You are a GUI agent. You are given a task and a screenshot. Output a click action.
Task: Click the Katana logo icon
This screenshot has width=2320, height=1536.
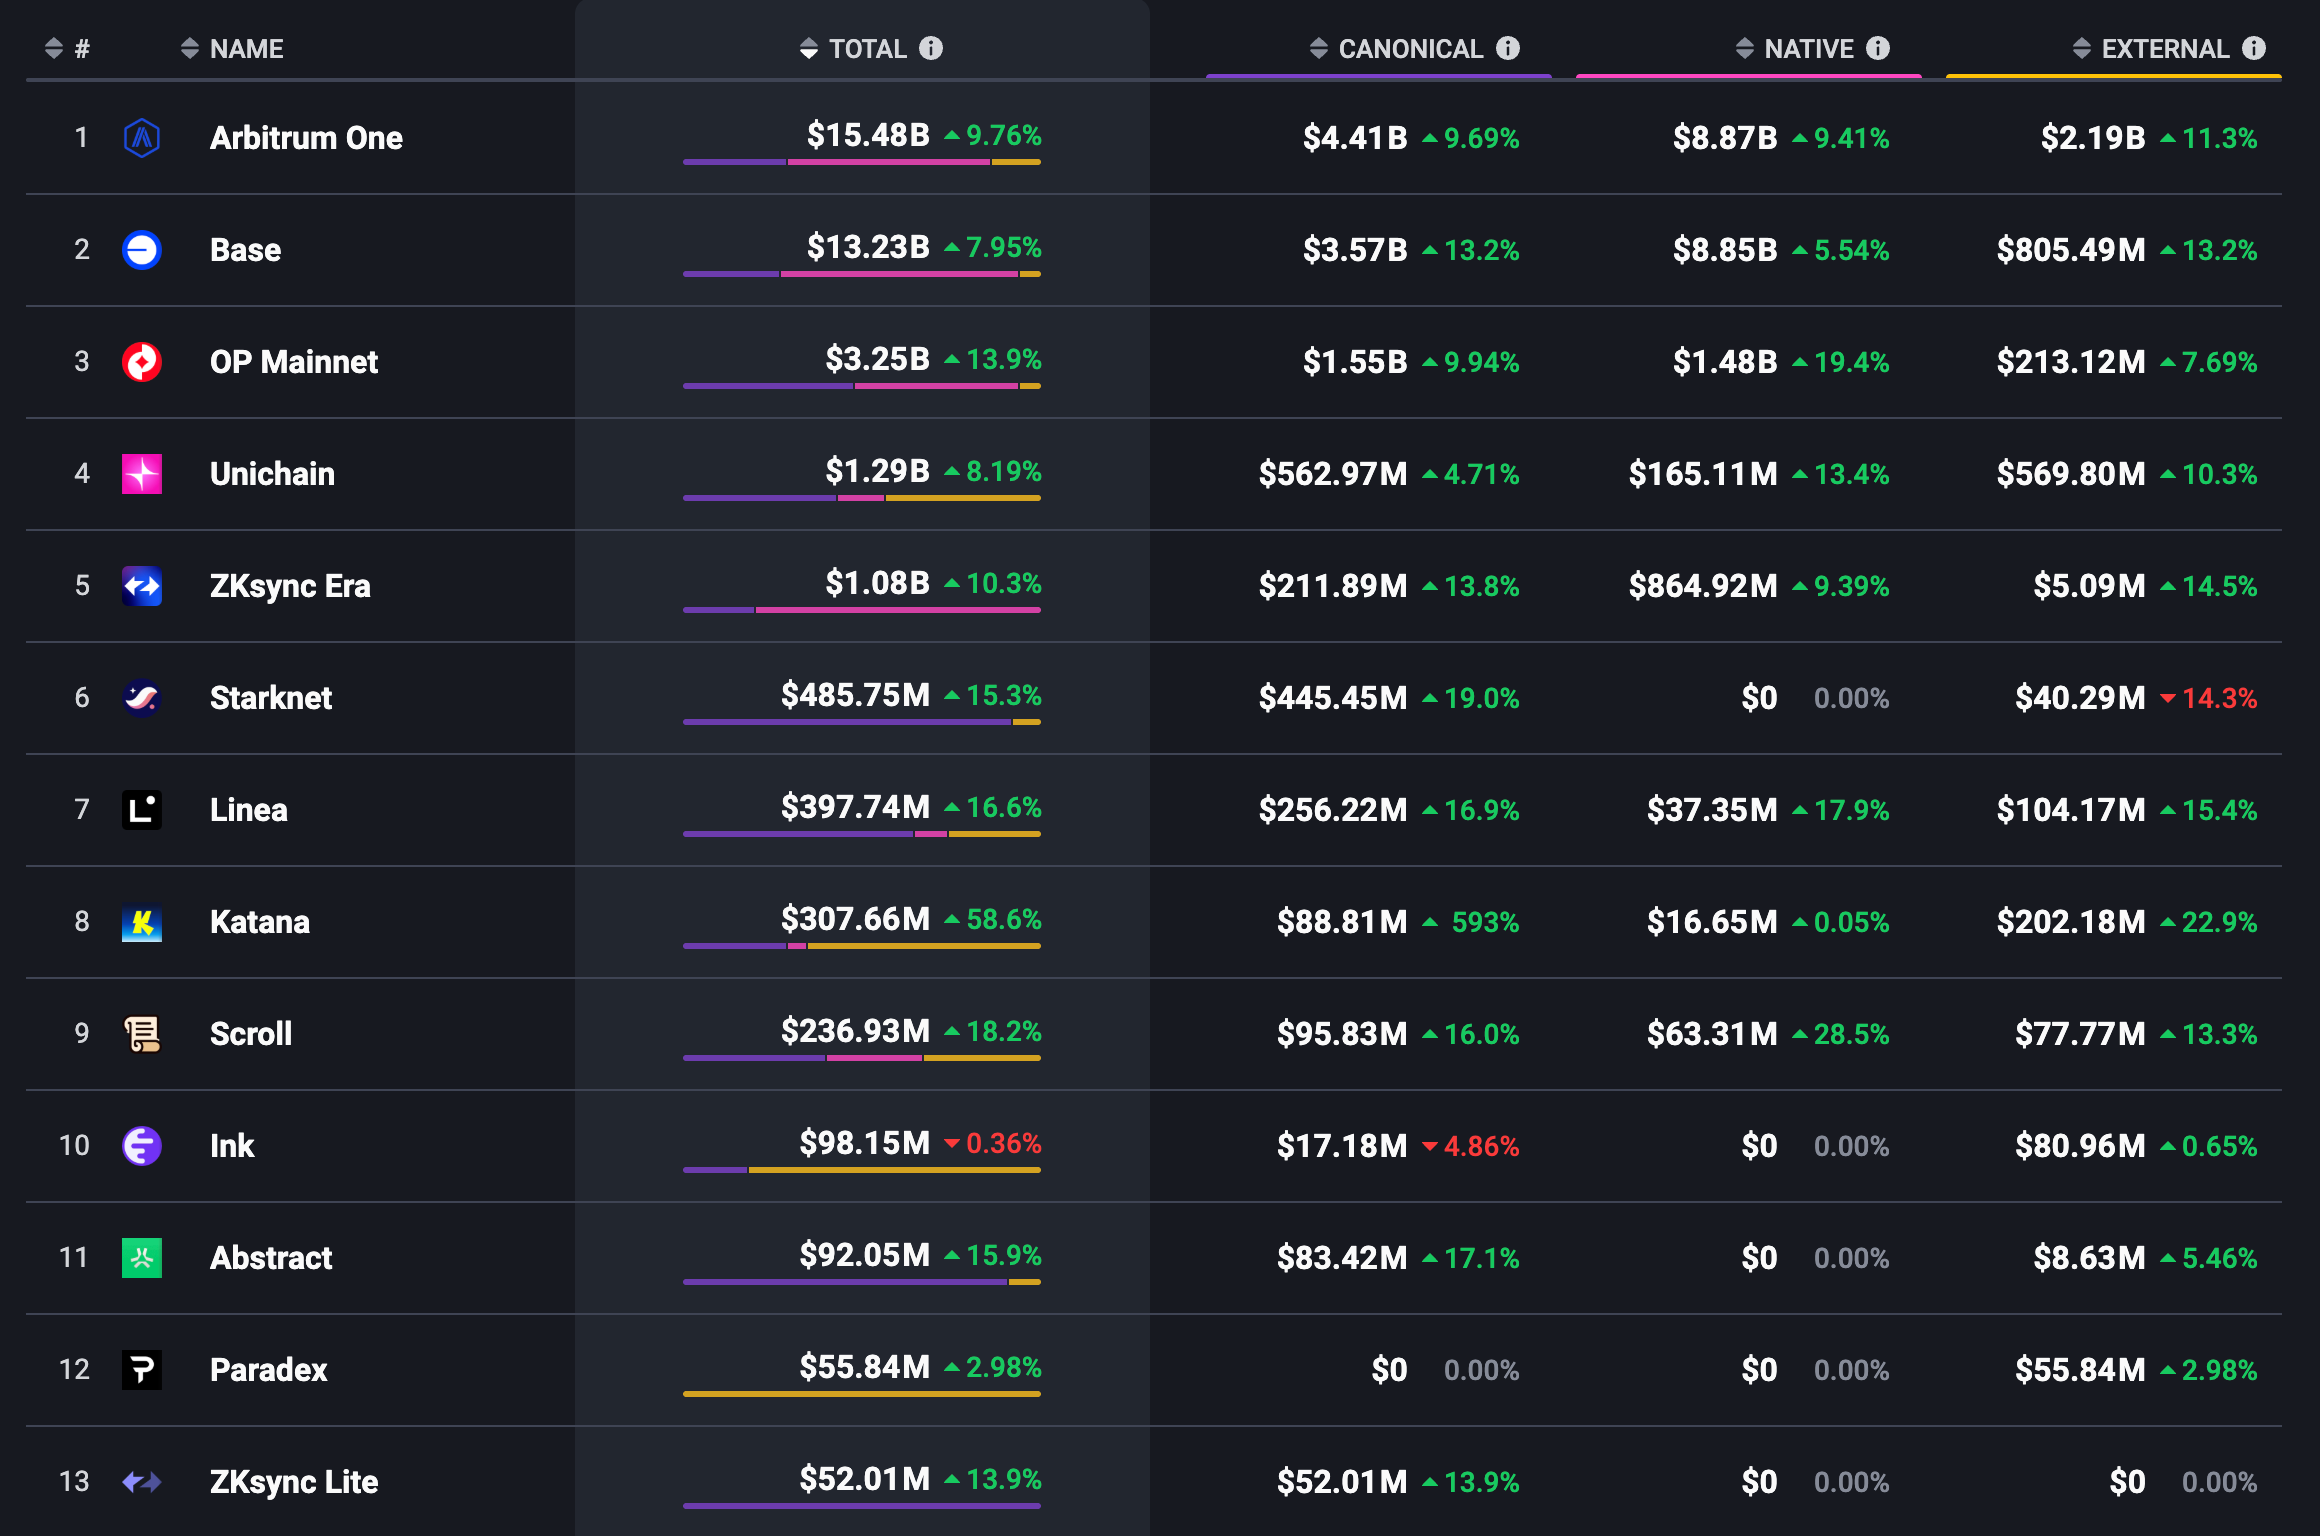point(142,922)
